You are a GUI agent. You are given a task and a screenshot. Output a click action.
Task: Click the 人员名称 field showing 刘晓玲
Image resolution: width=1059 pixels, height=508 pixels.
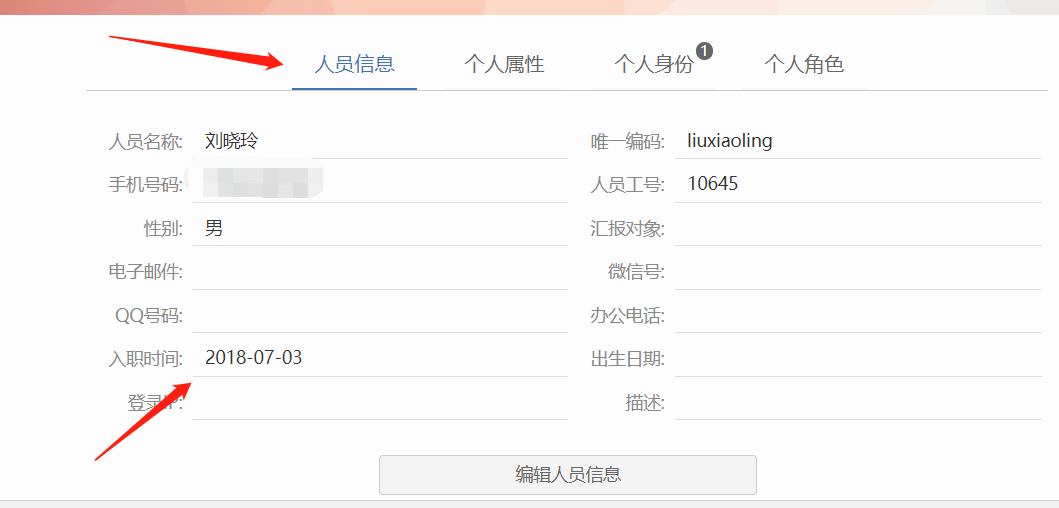point(380,142)
